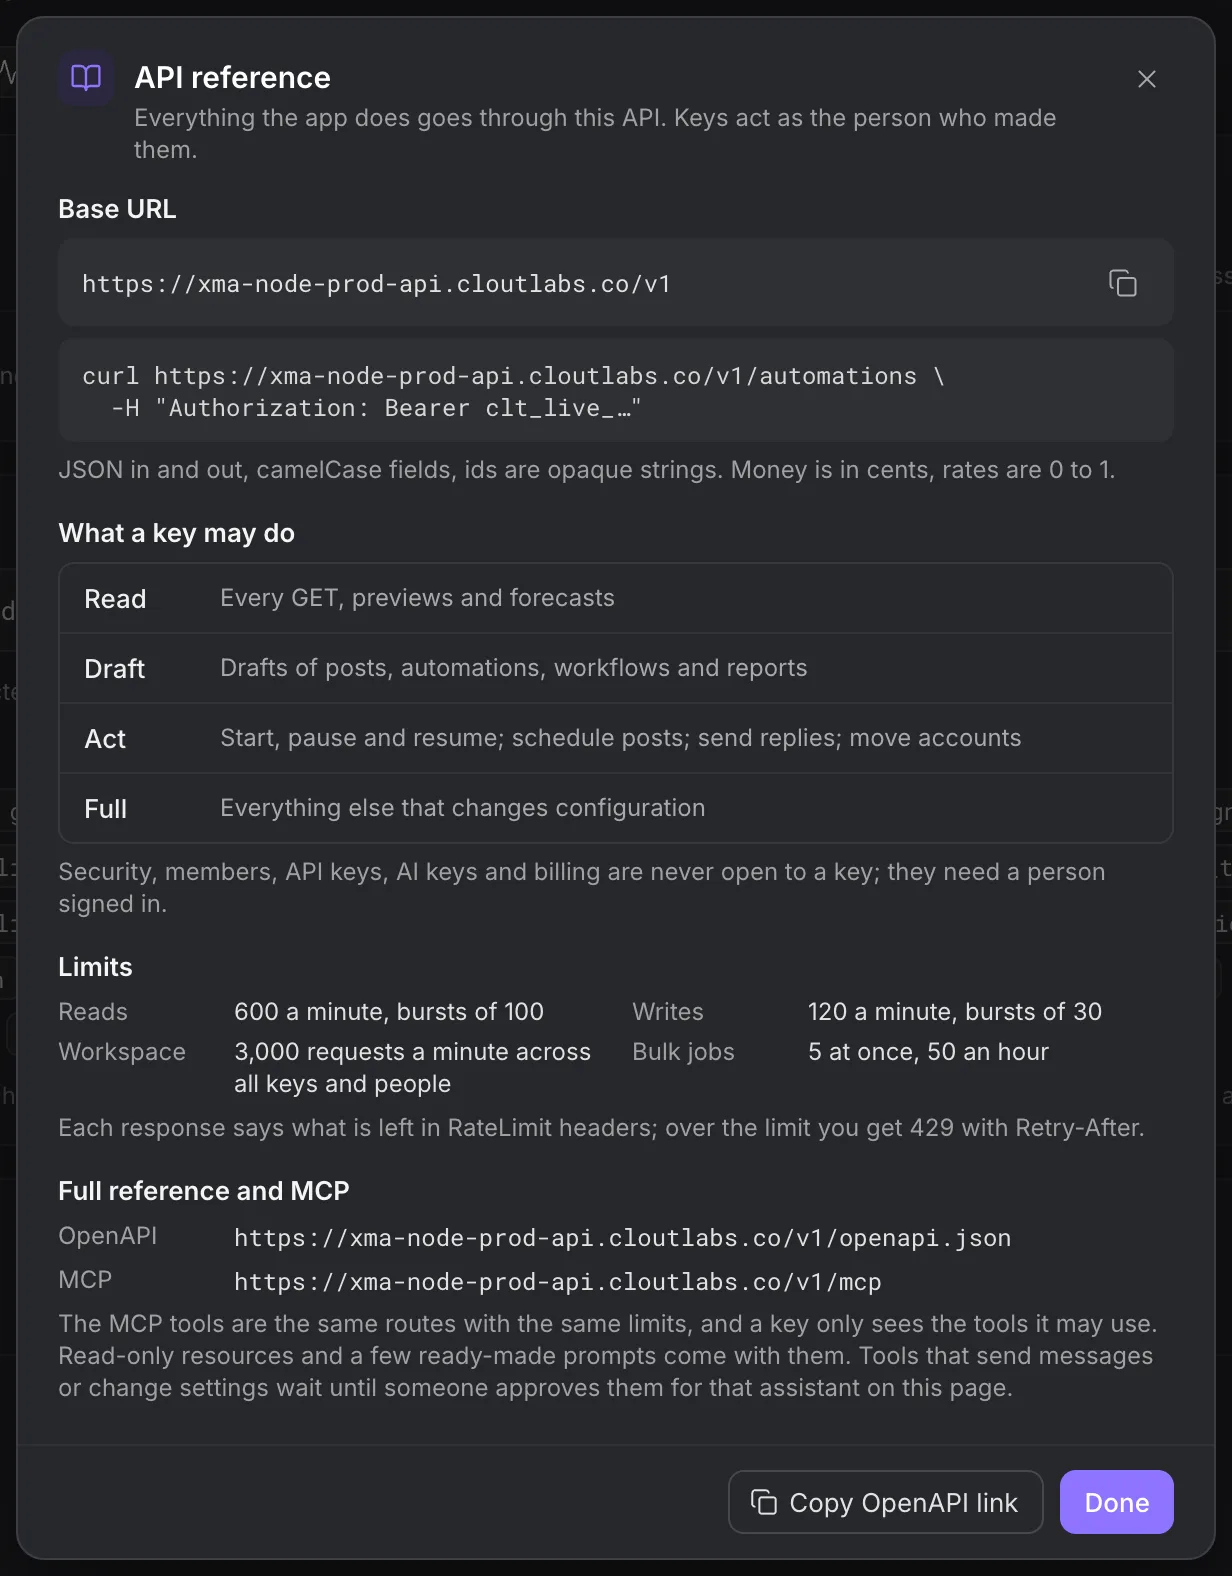
Task: Select the Draft permission row
Action: pos(616,668)
